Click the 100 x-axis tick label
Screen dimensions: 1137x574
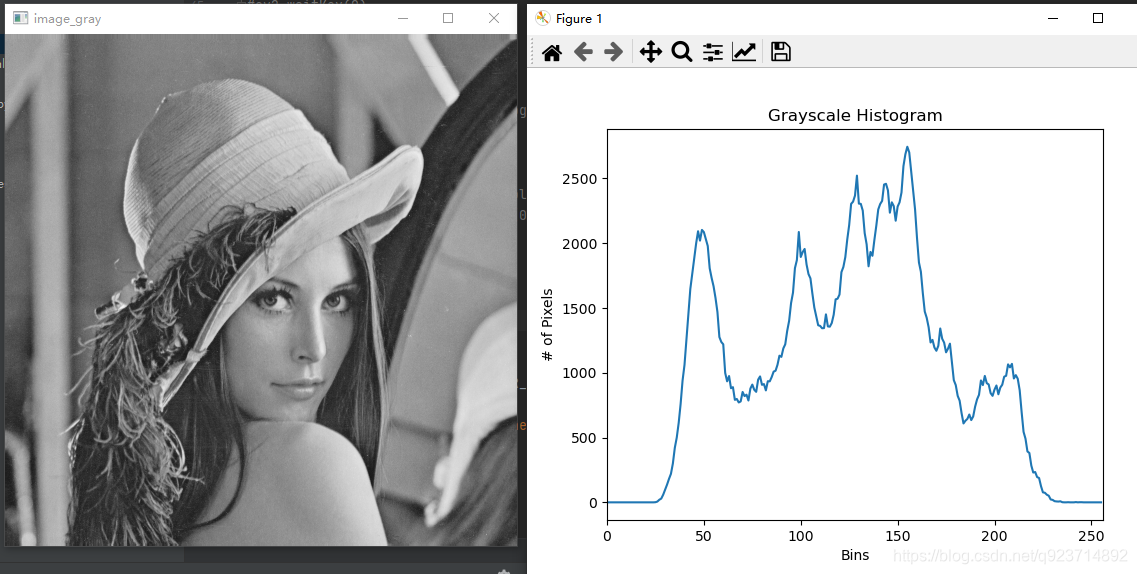click(801, 536)
